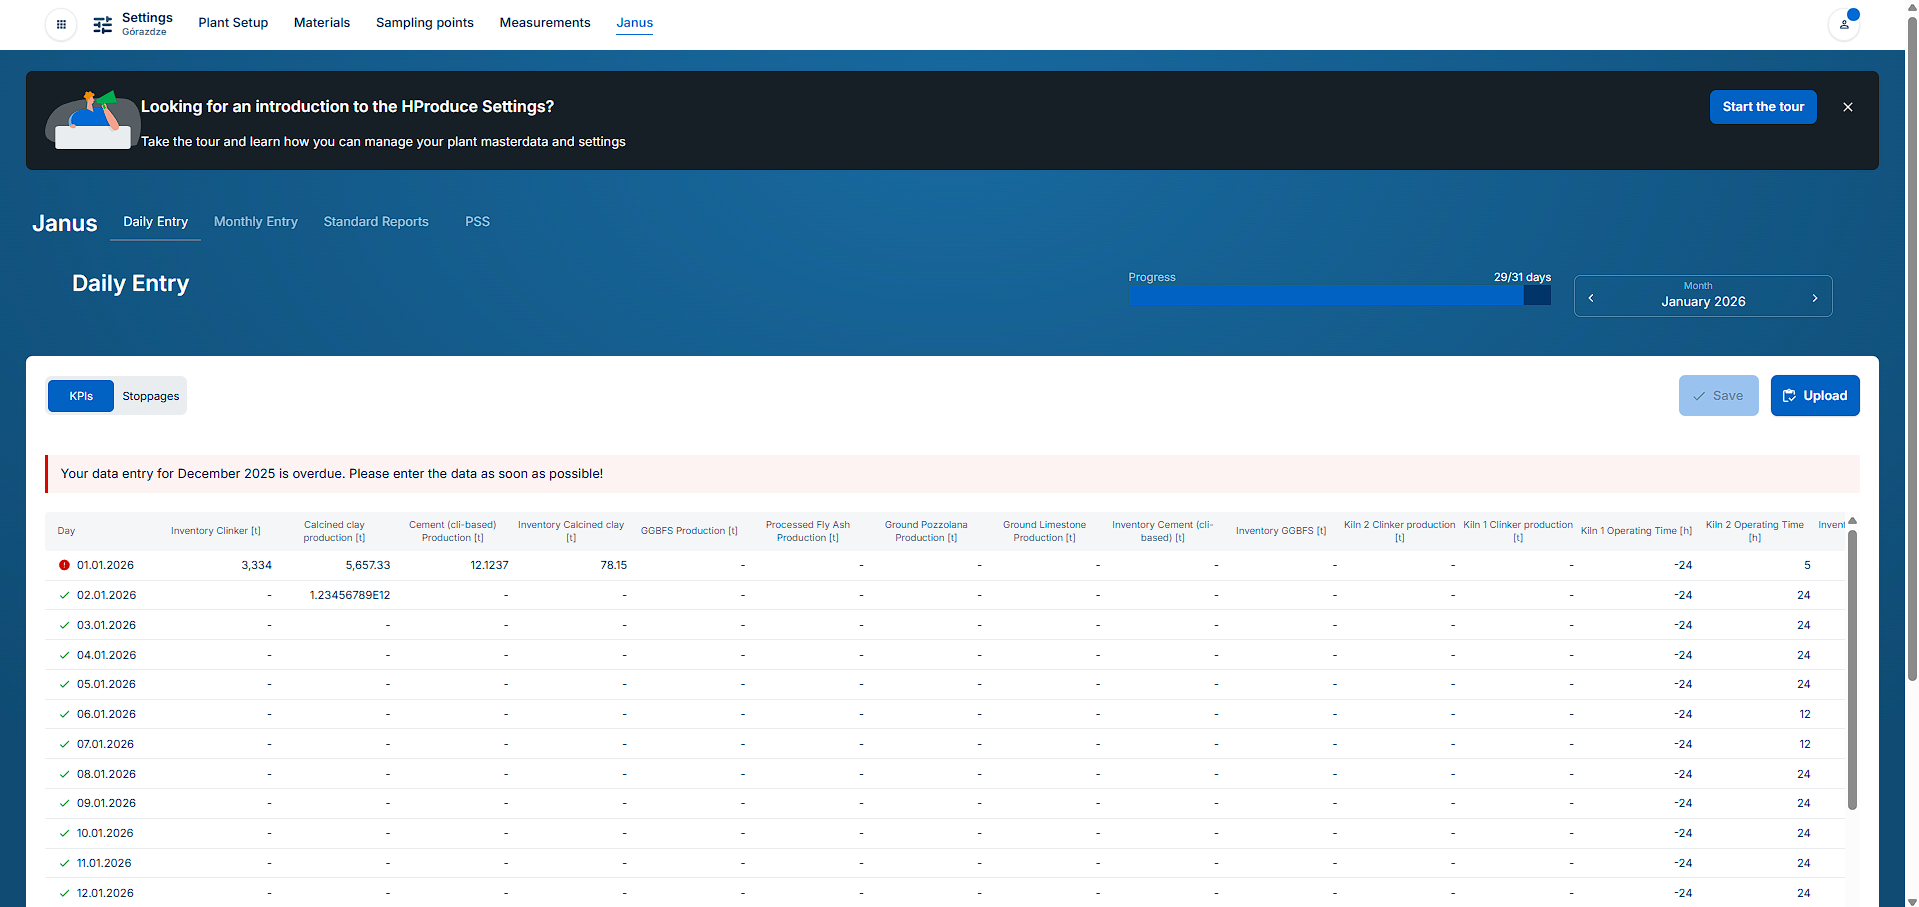Click the Upload button
Screen dimensions: 1919x907
click(x=1815, y=396)
